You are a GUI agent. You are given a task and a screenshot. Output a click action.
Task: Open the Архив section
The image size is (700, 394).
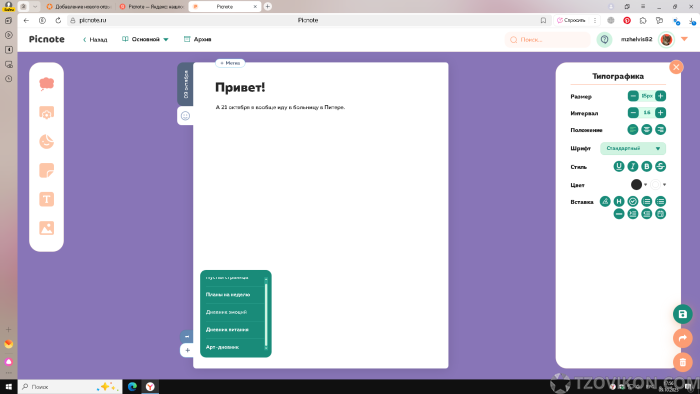coord(198,39)
